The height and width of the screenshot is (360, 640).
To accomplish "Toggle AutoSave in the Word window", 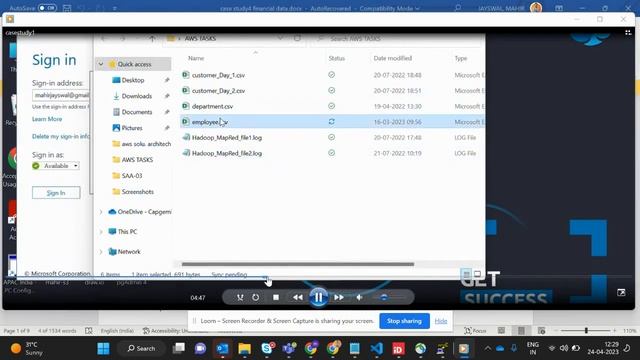I will [47, 8].
